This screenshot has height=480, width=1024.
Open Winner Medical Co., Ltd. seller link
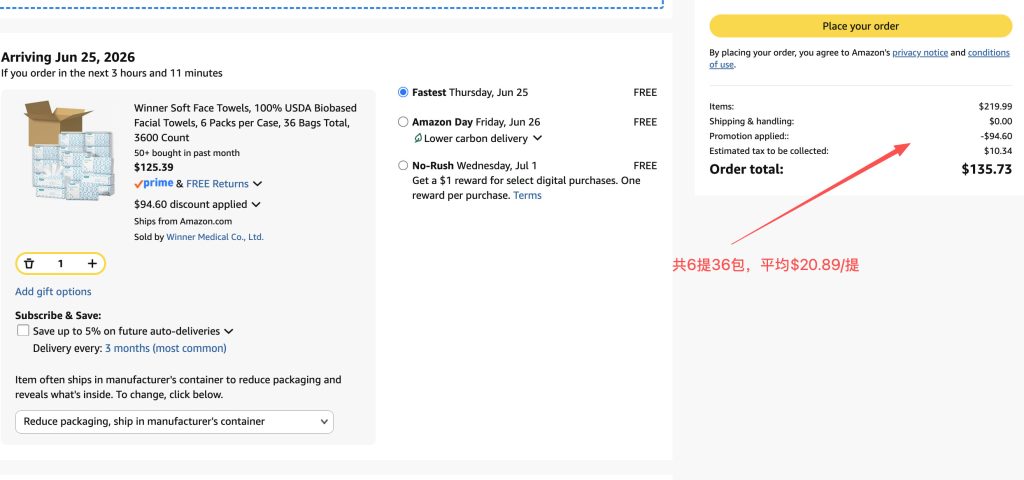[215, 237]
